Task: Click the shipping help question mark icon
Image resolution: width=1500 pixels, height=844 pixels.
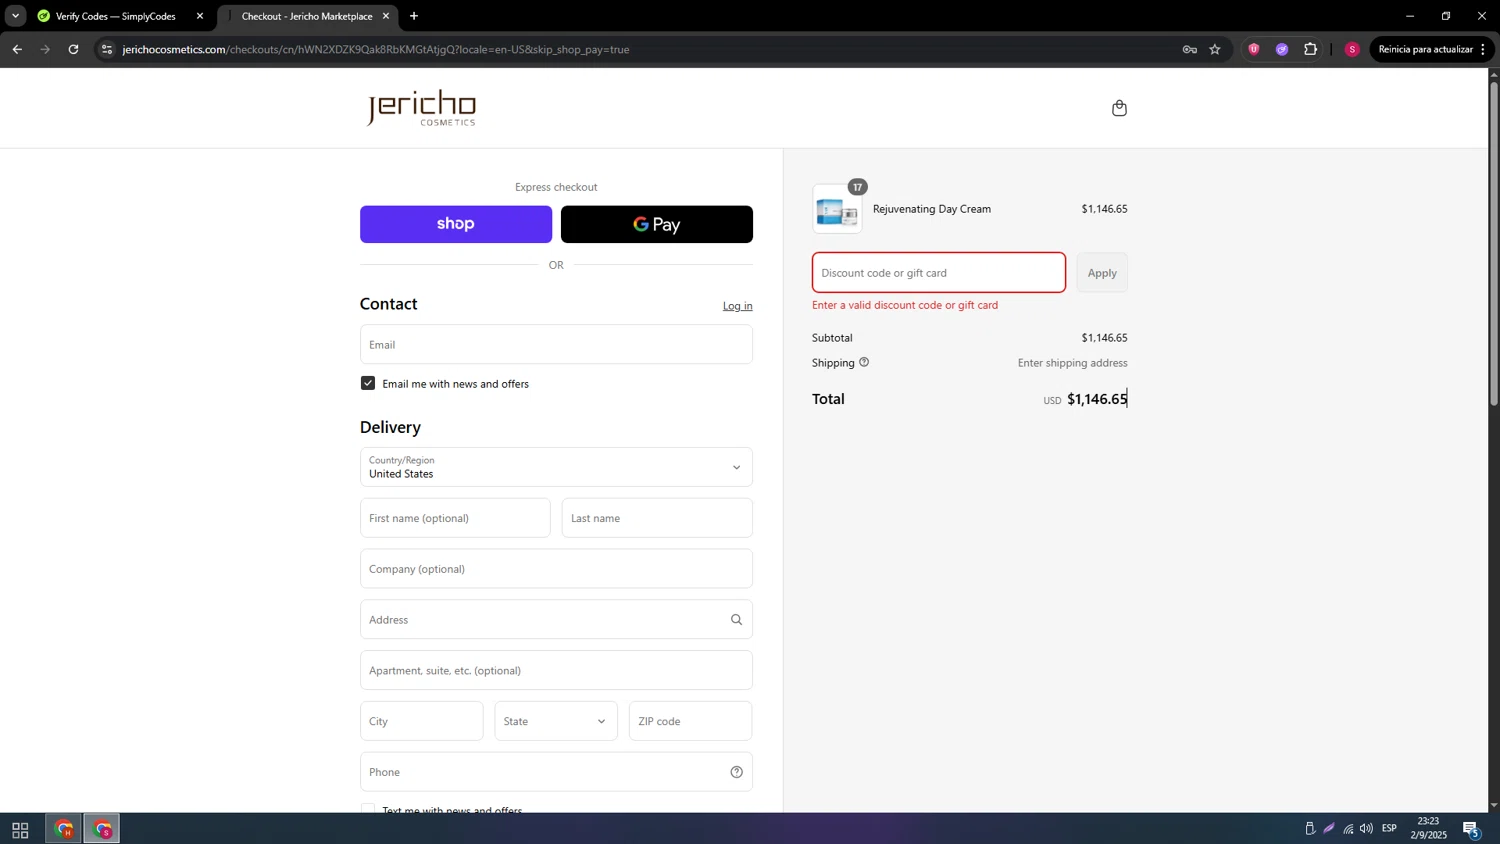Action: [864, 362]
